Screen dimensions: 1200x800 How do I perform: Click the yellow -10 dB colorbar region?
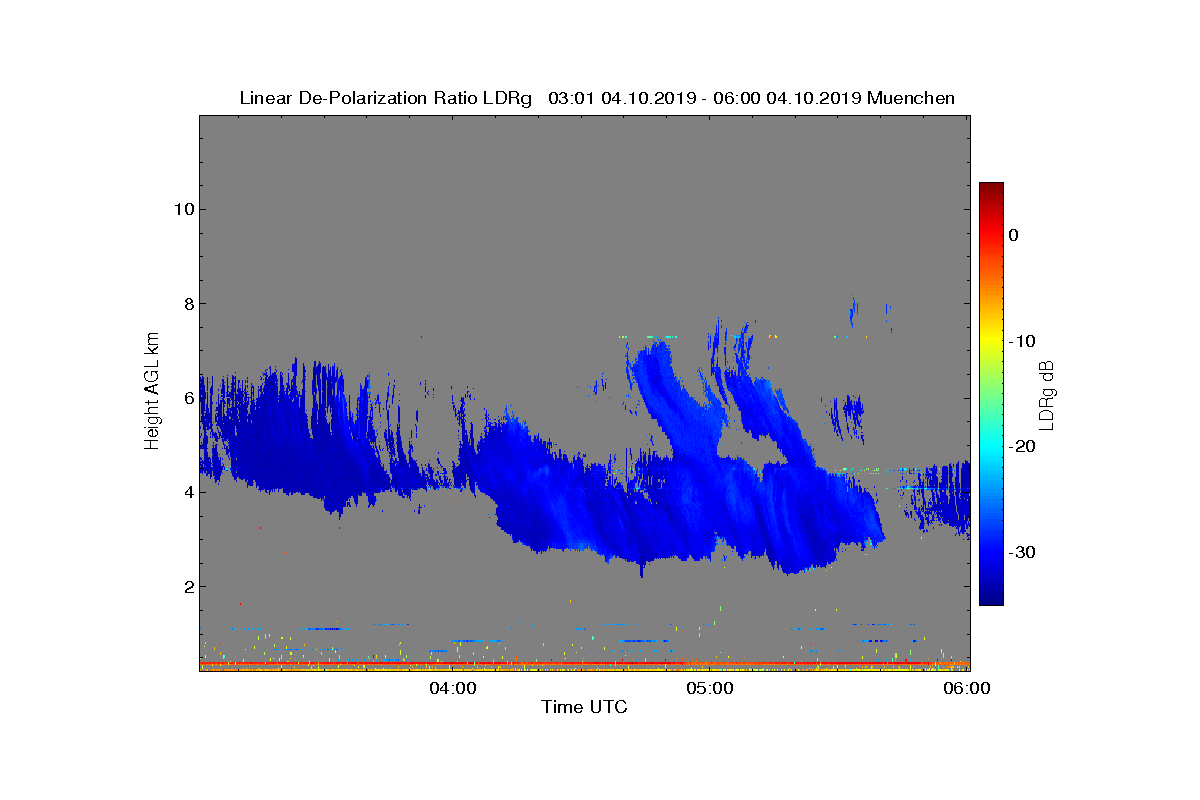click(x=991, y=341)
